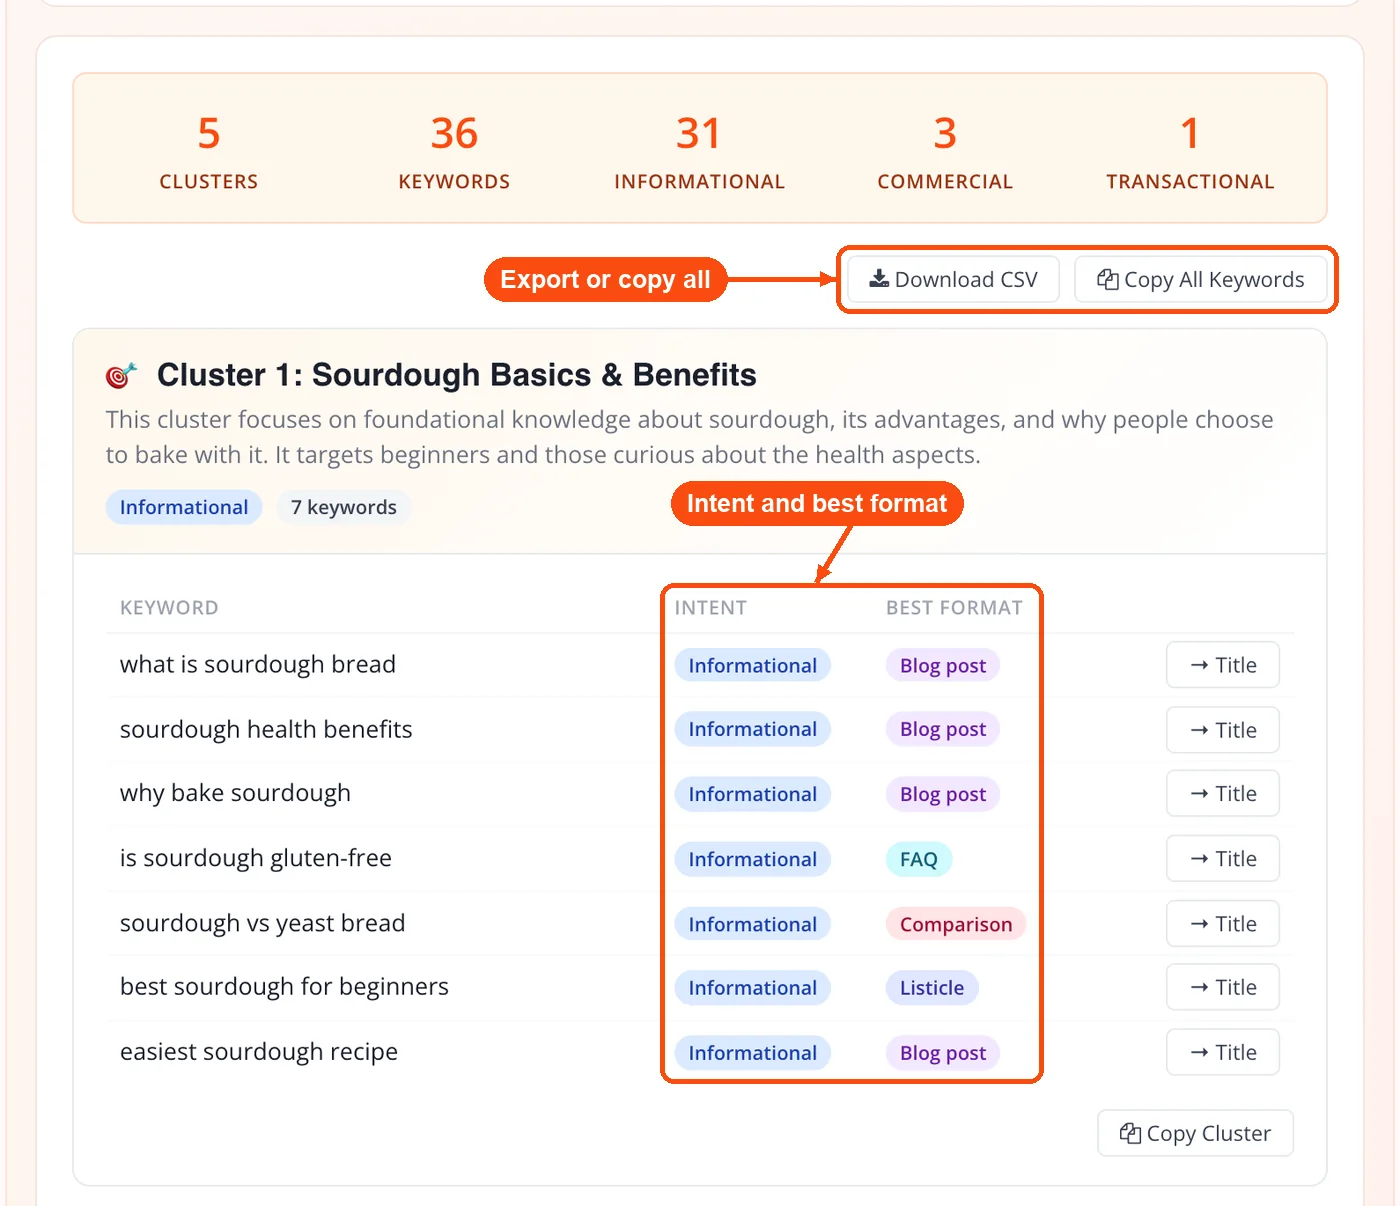Generate a title for 'best sourdough for beginners'
This screenshot has height=1206, width=1400.
(1223, 988)
